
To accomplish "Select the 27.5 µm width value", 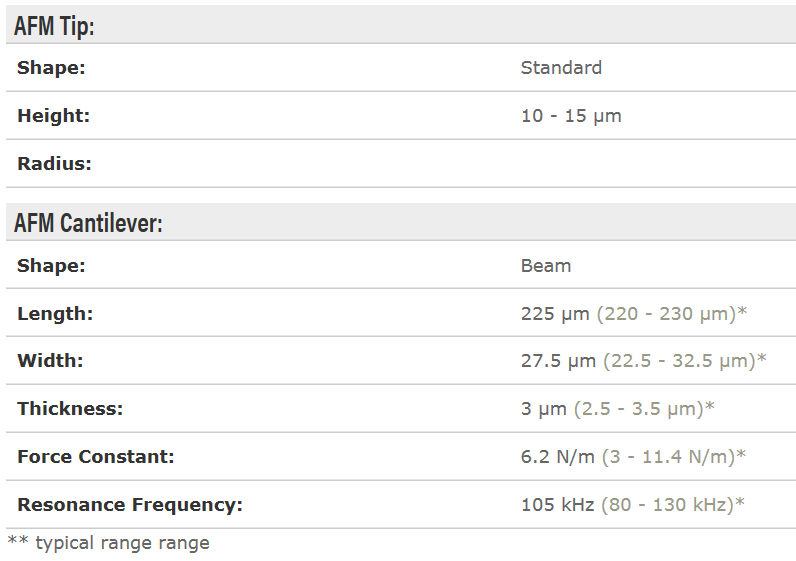I will pos(558,361).
